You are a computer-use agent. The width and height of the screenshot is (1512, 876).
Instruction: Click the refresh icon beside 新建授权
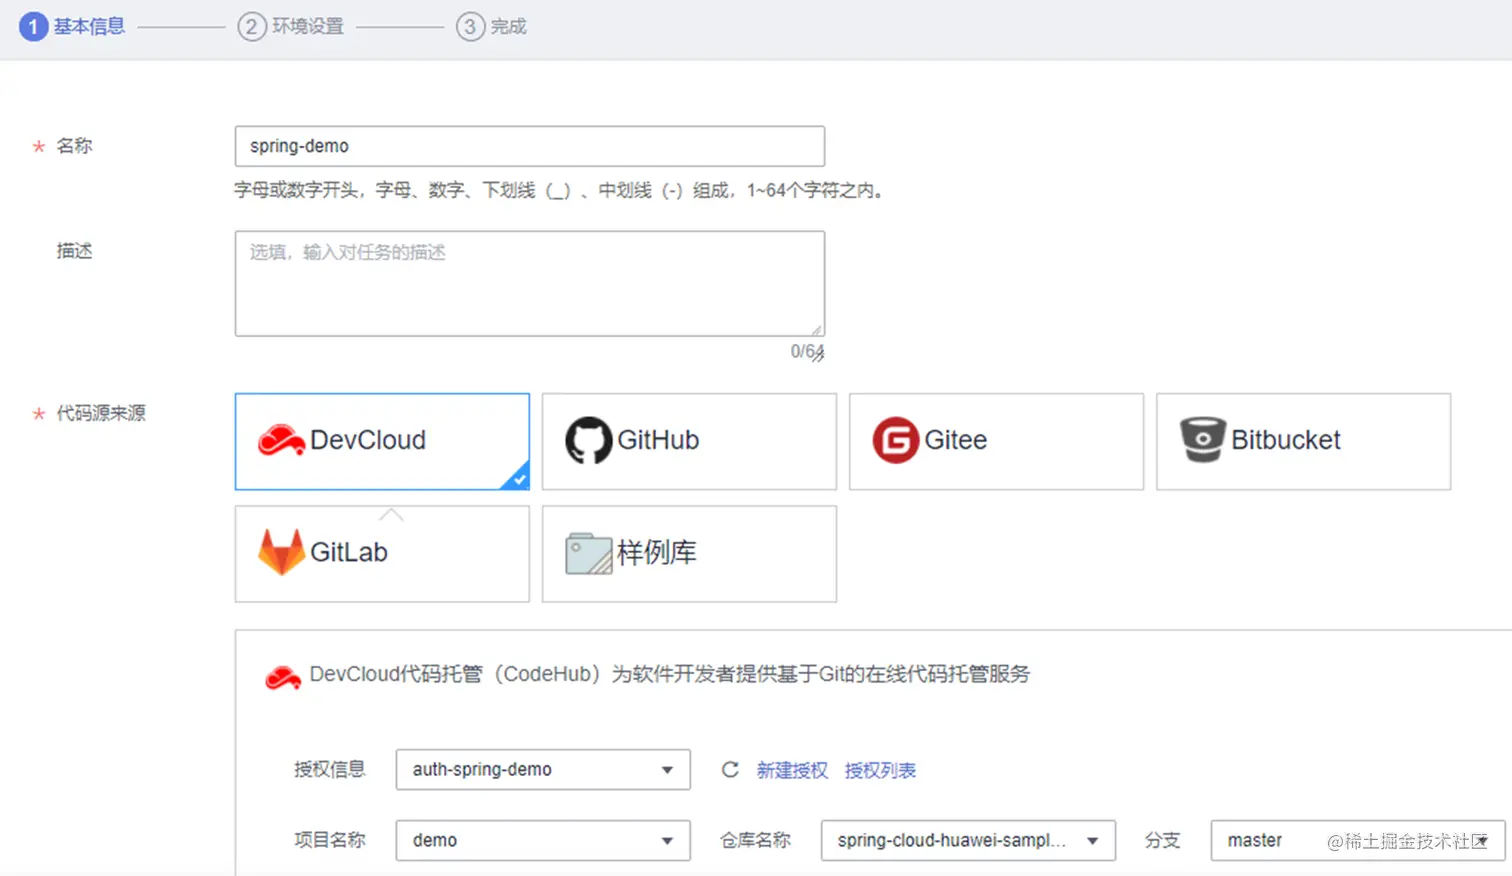(730, 769)
